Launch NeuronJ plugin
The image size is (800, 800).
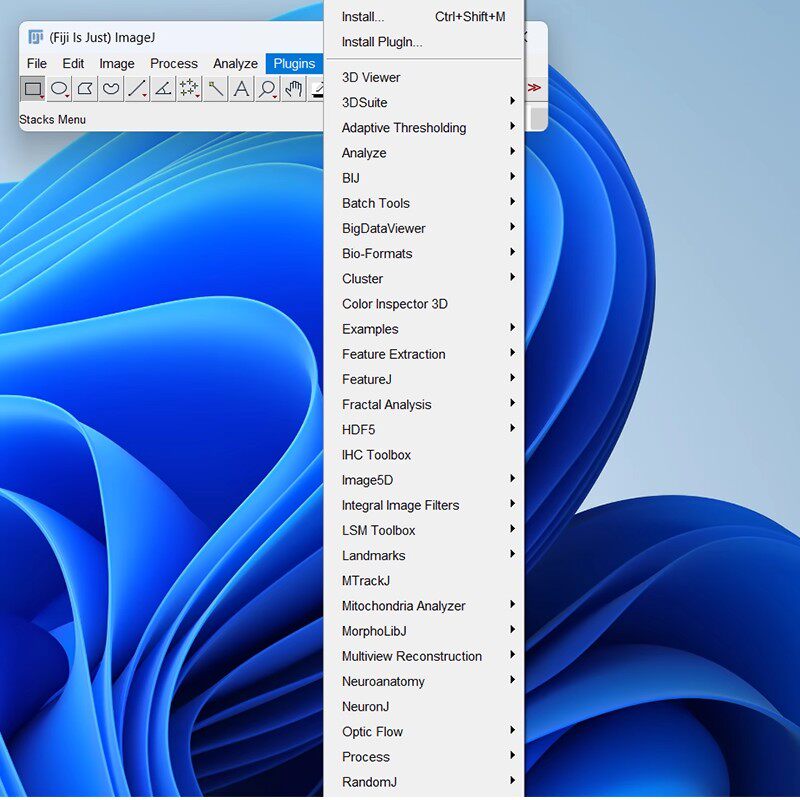click(423, 707)
